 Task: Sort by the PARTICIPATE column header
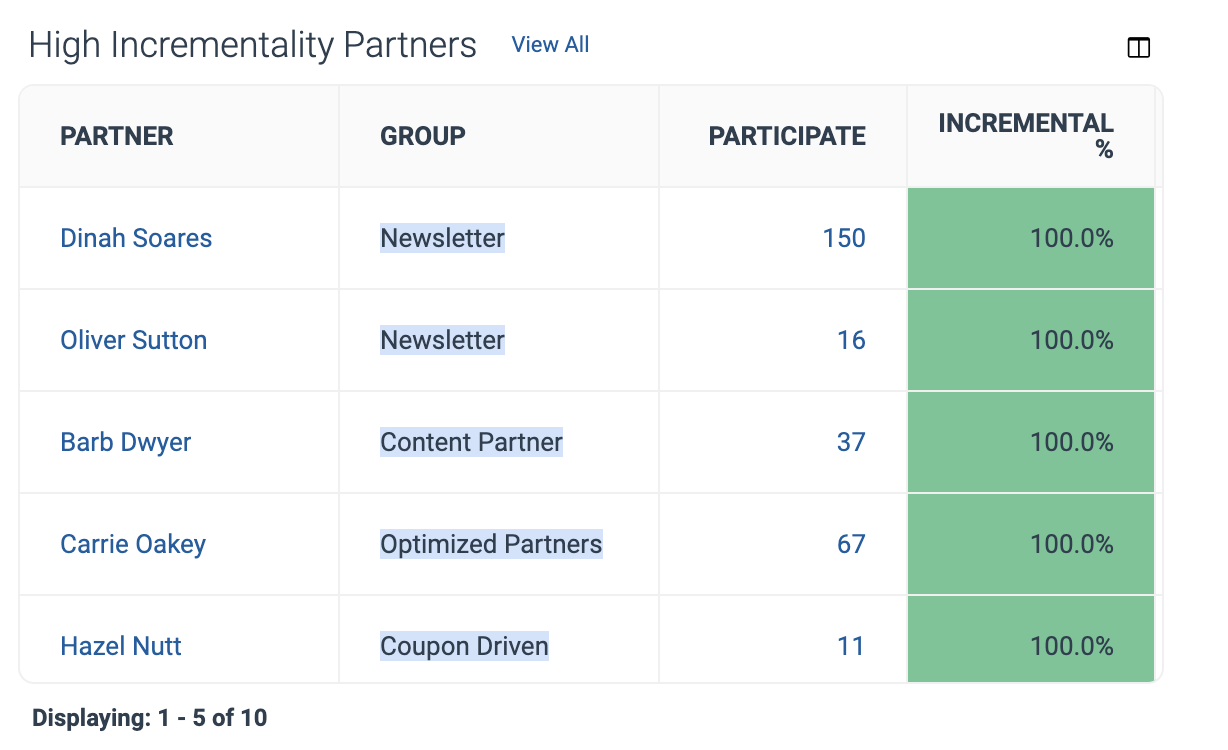pos(787,136)
